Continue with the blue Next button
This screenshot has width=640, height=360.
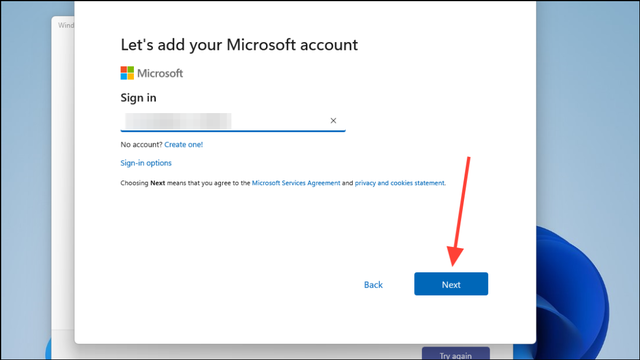click(x=451, y=284)
